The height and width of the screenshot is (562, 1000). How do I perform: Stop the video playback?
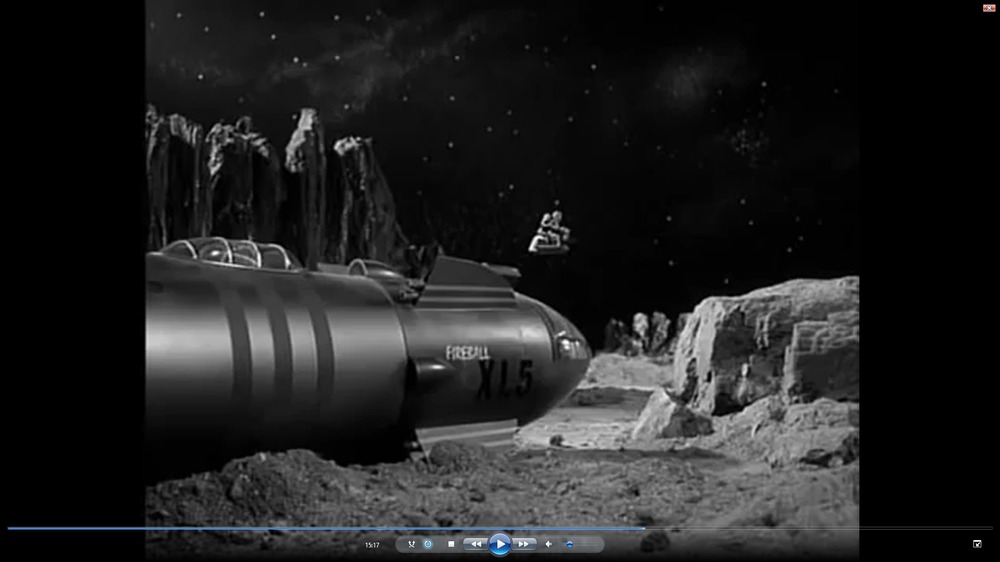(451, 544)
